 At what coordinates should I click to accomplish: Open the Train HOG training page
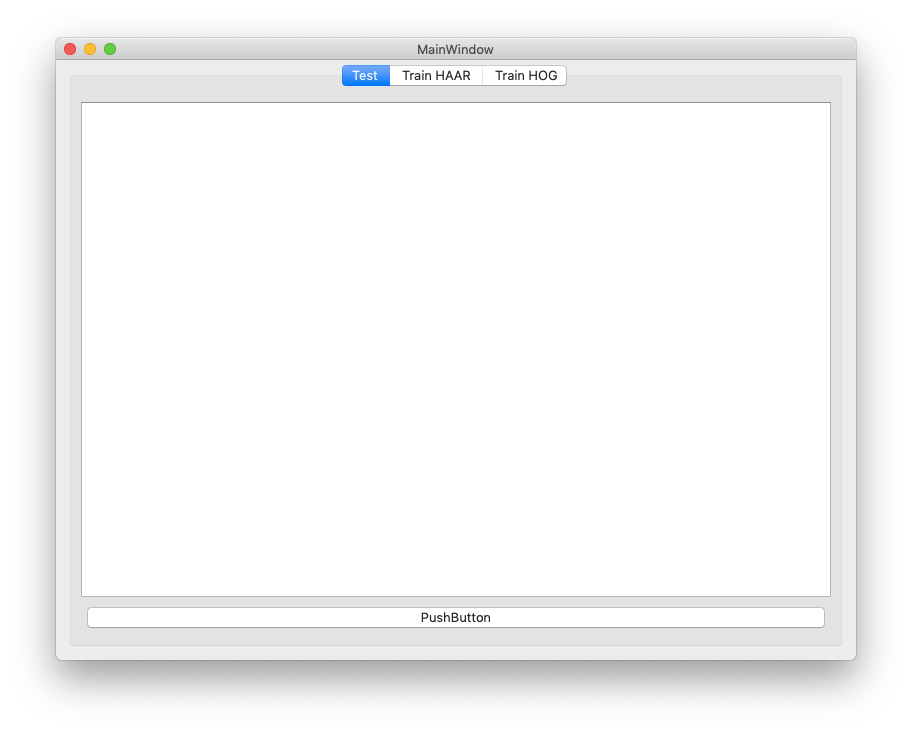pyautogui.click(x=524, y=75)
